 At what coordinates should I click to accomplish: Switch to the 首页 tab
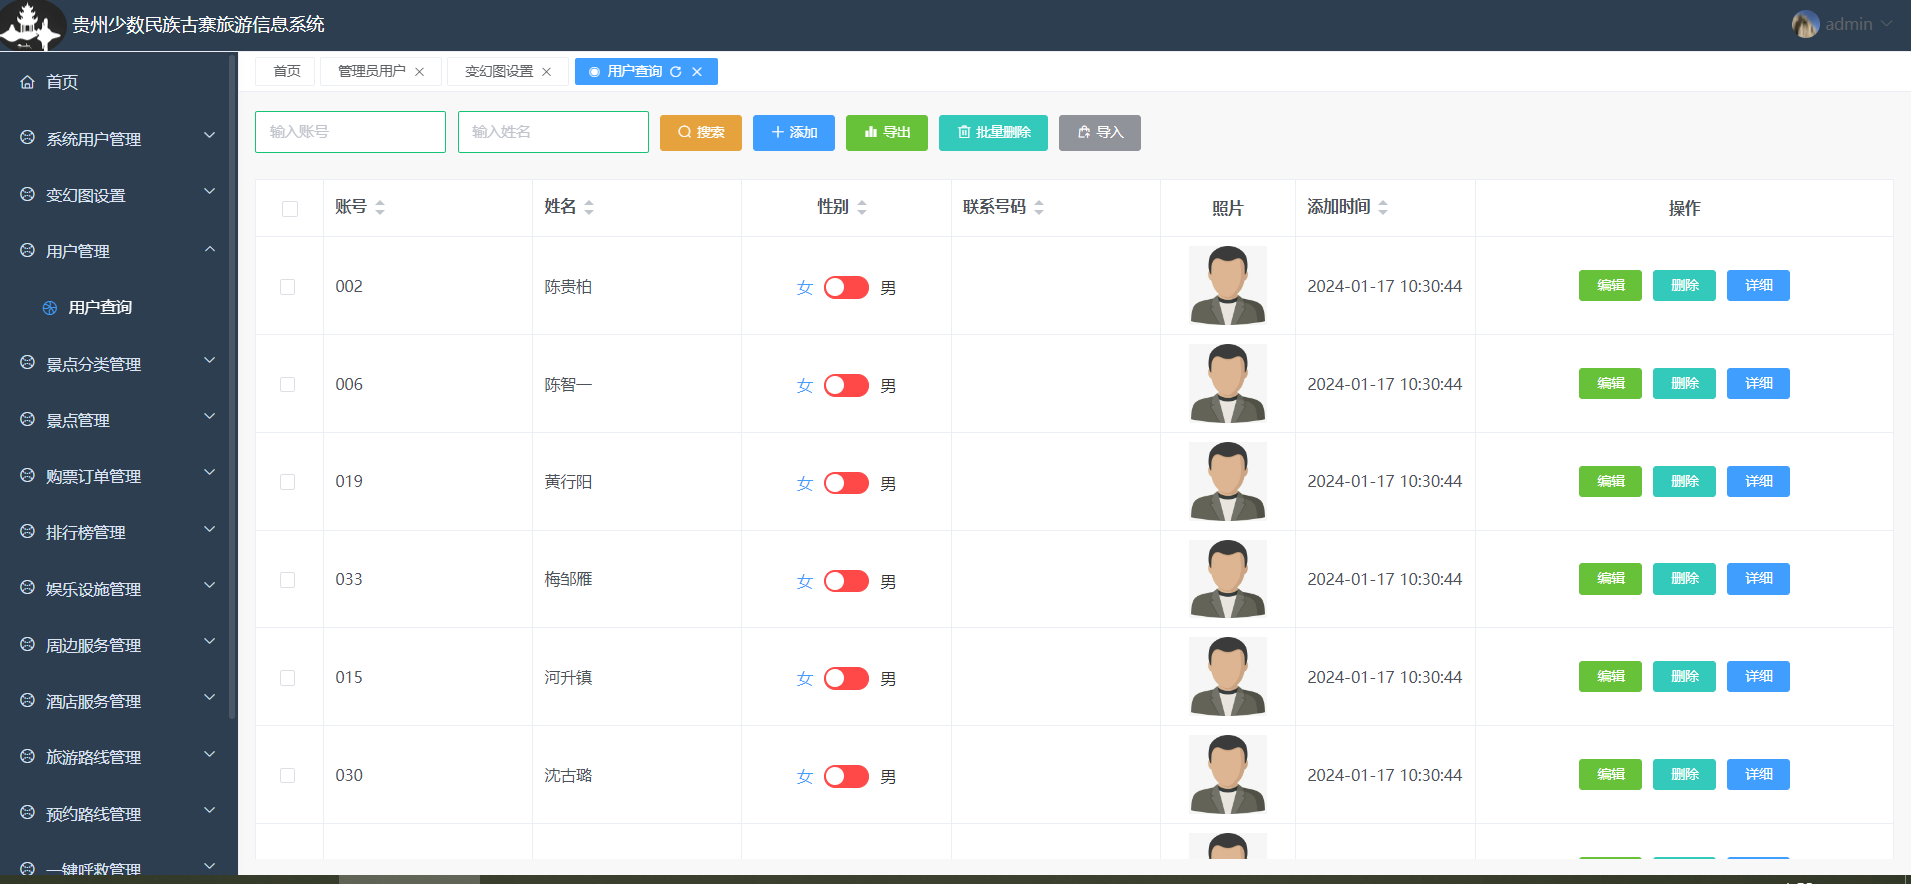287,72
